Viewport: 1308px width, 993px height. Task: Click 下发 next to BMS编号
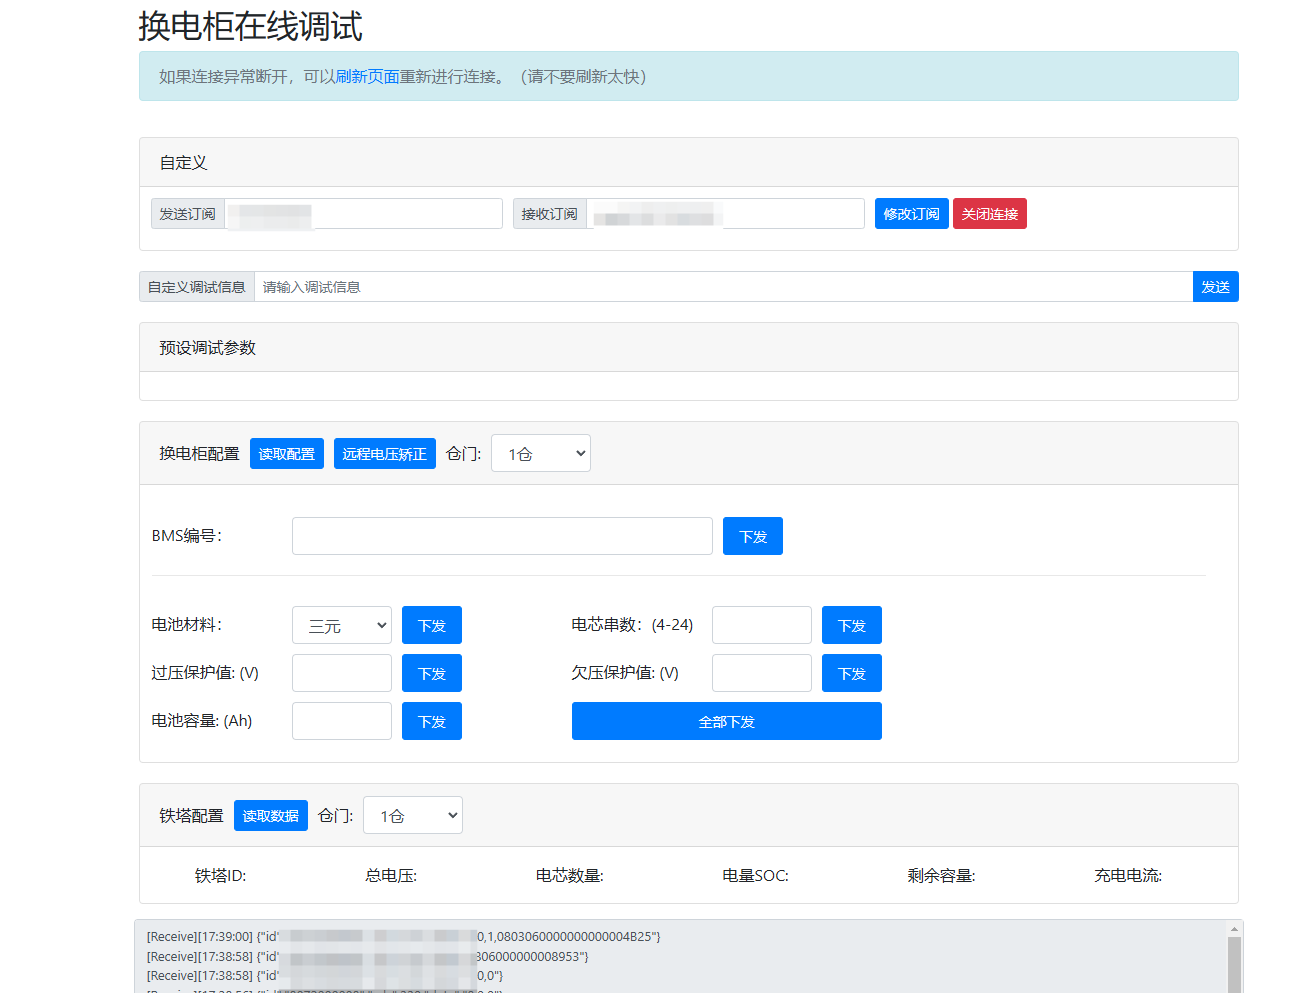[753, 536]
